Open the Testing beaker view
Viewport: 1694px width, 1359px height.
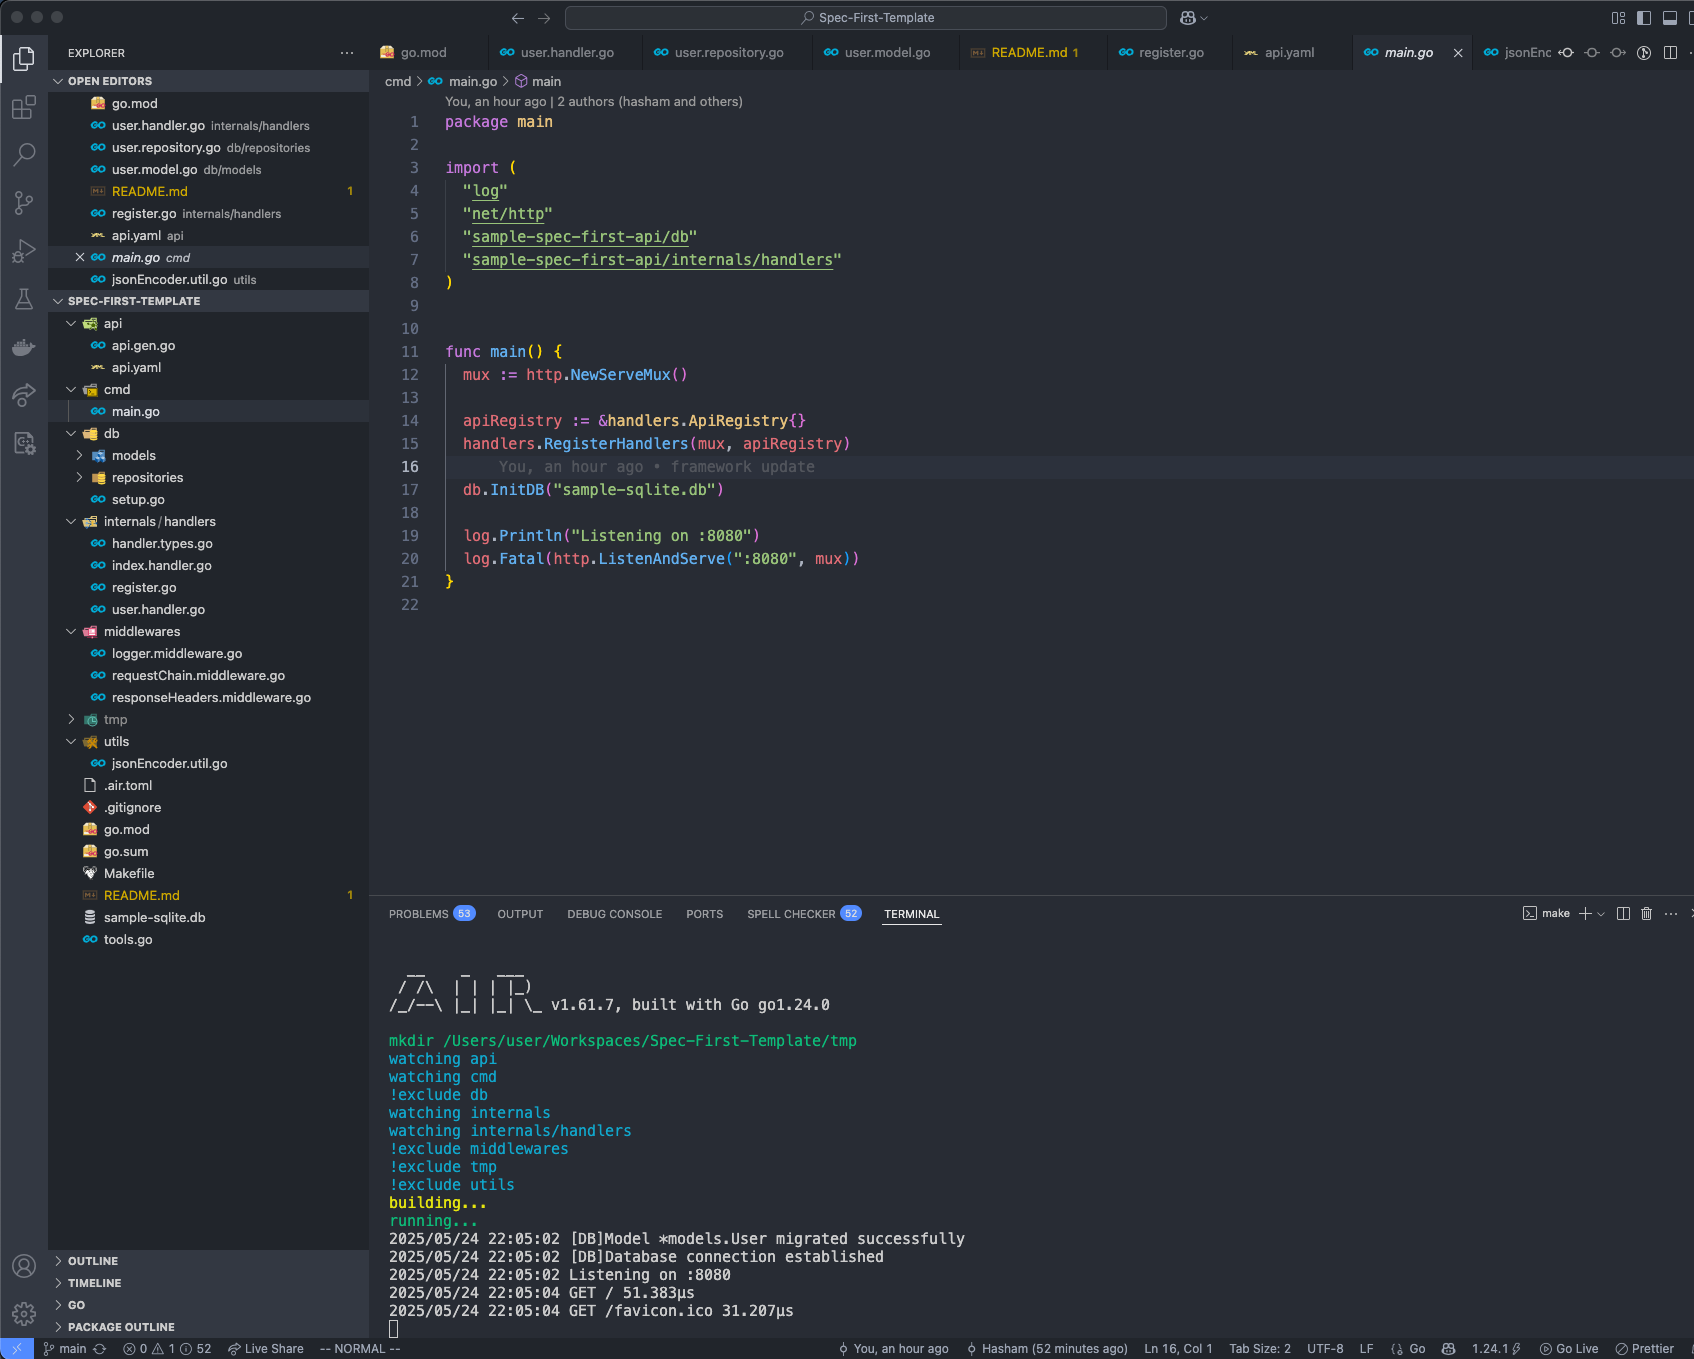pos(23,299)
